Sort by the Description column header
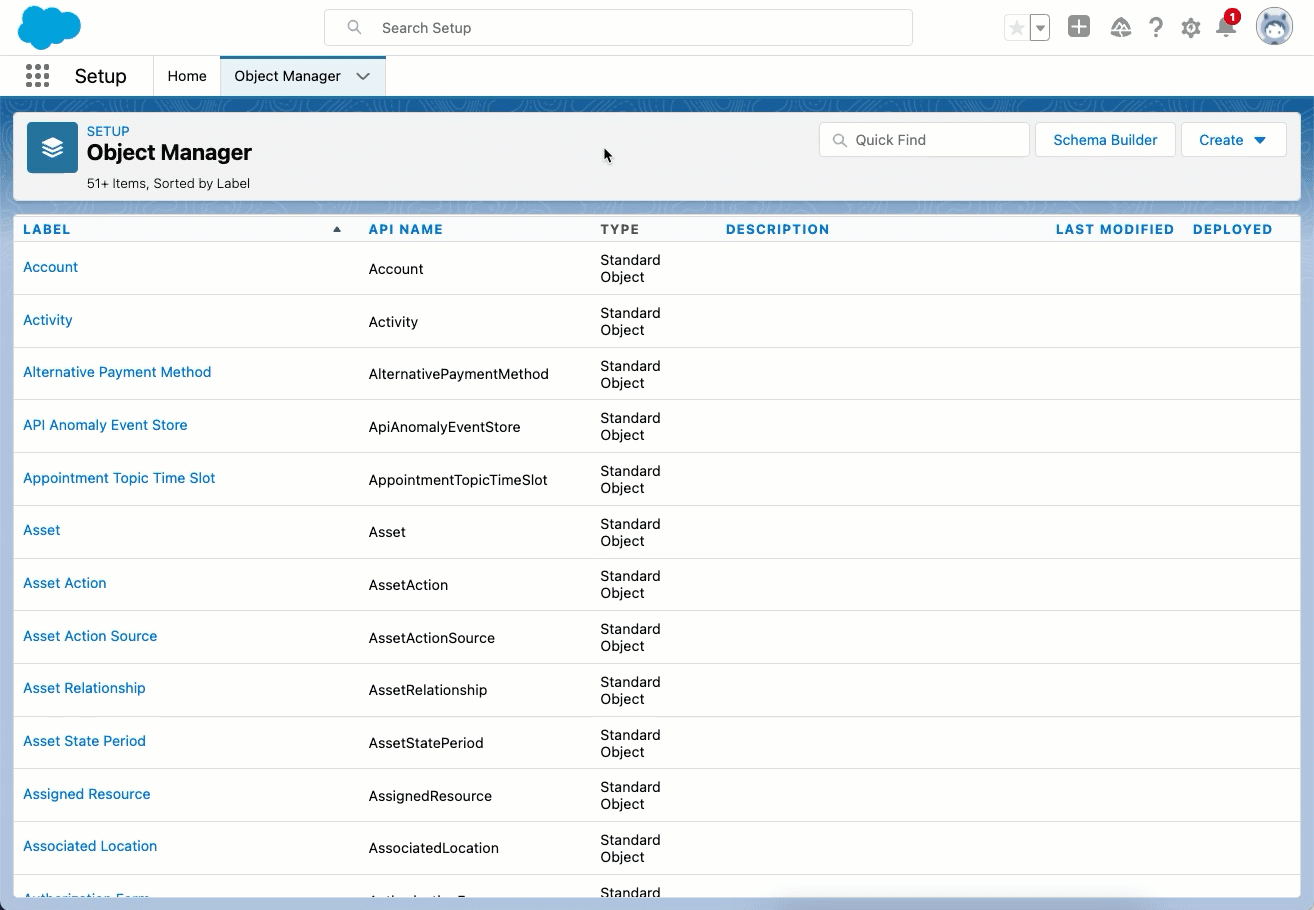The height and width of the screenshot is (910, 1314). 777,229
